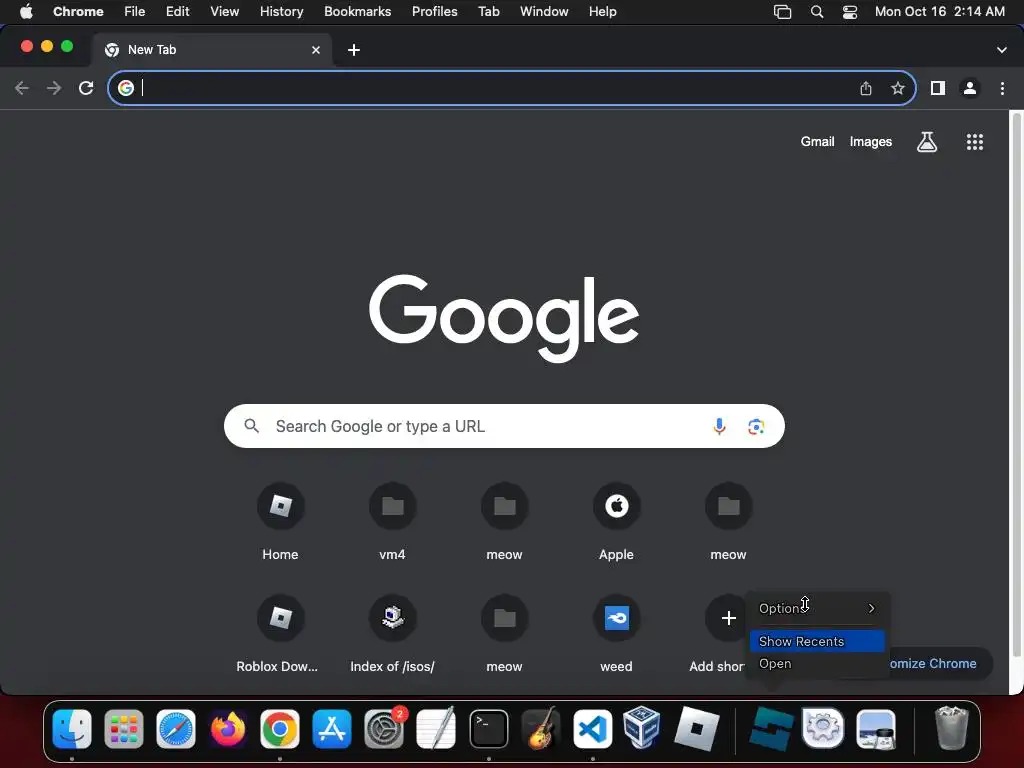
Task: Open the Gmail link
Action: [x=817, y=142]
